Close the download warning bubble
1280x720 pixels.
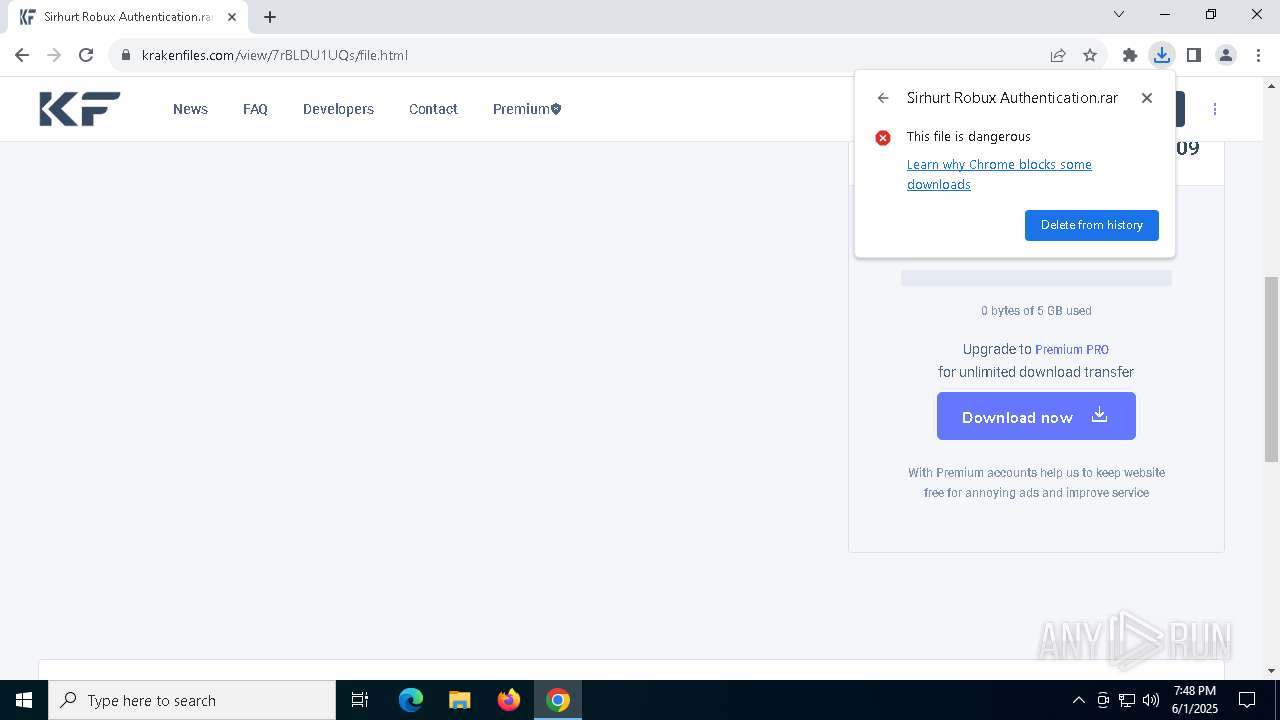tap(1147, 98)
